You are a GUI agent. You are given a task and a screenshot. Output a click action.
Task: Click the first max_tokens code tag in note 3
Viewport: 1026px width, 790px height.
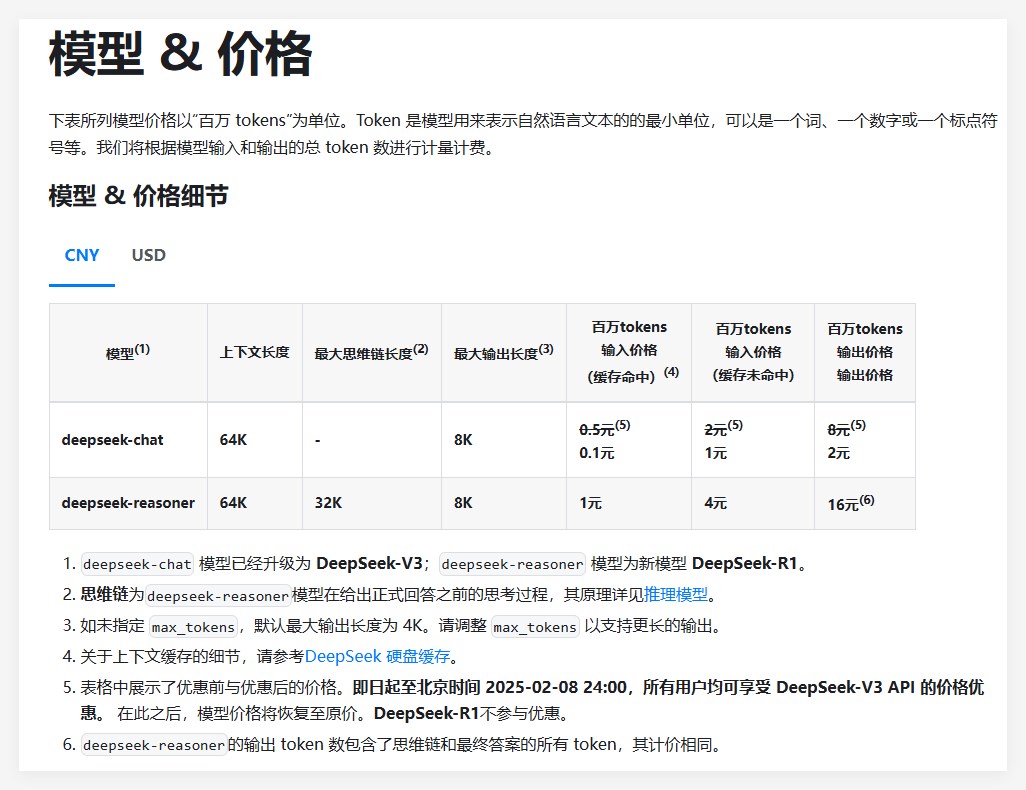tap(193, 627)
